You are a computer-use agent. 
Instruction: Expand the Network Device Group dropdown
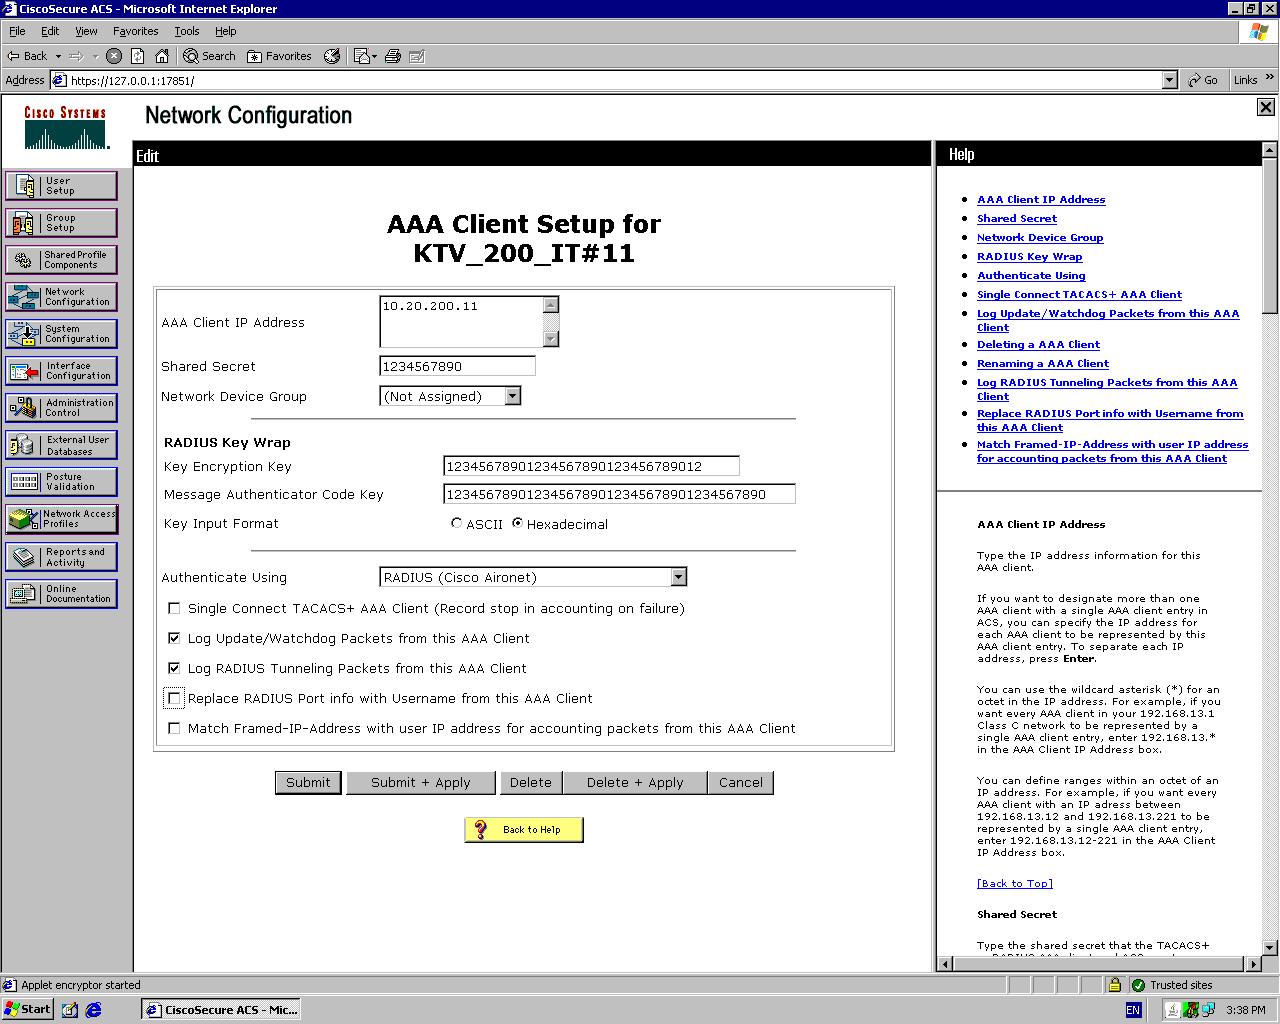click(x=512, y=396)
